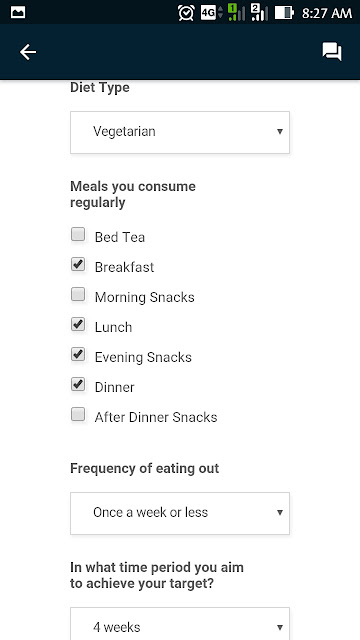Tap the alarm clock status icon
Viewport: 360px width, 640px height.
coord(186,13)
